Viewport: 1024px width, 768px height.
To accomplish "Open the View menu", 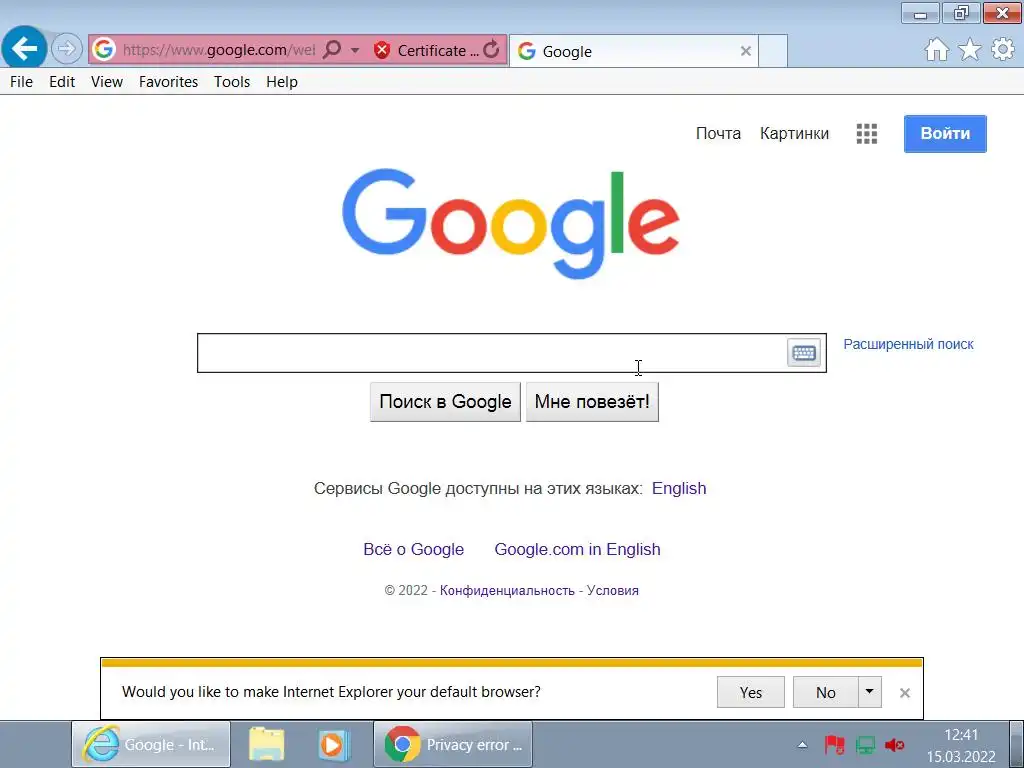I will pos(106,82).
